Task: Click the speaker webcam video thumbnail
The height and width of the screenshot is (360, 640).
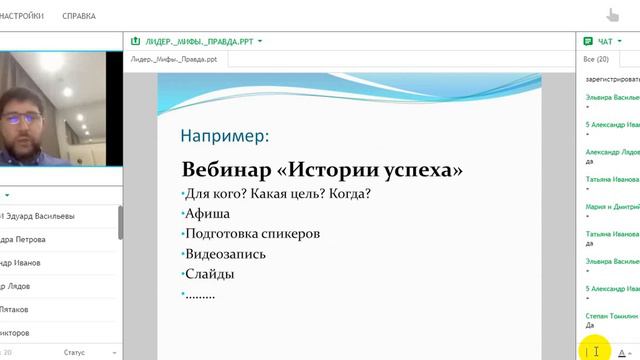Action: pos(53,109)
